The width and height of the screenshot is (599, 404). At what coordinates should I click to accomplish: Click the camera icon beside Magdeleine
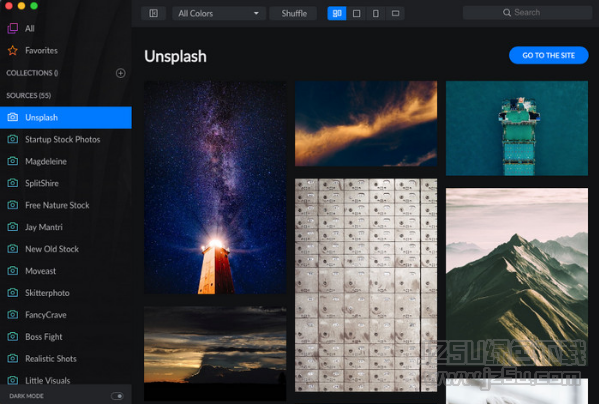13,161
